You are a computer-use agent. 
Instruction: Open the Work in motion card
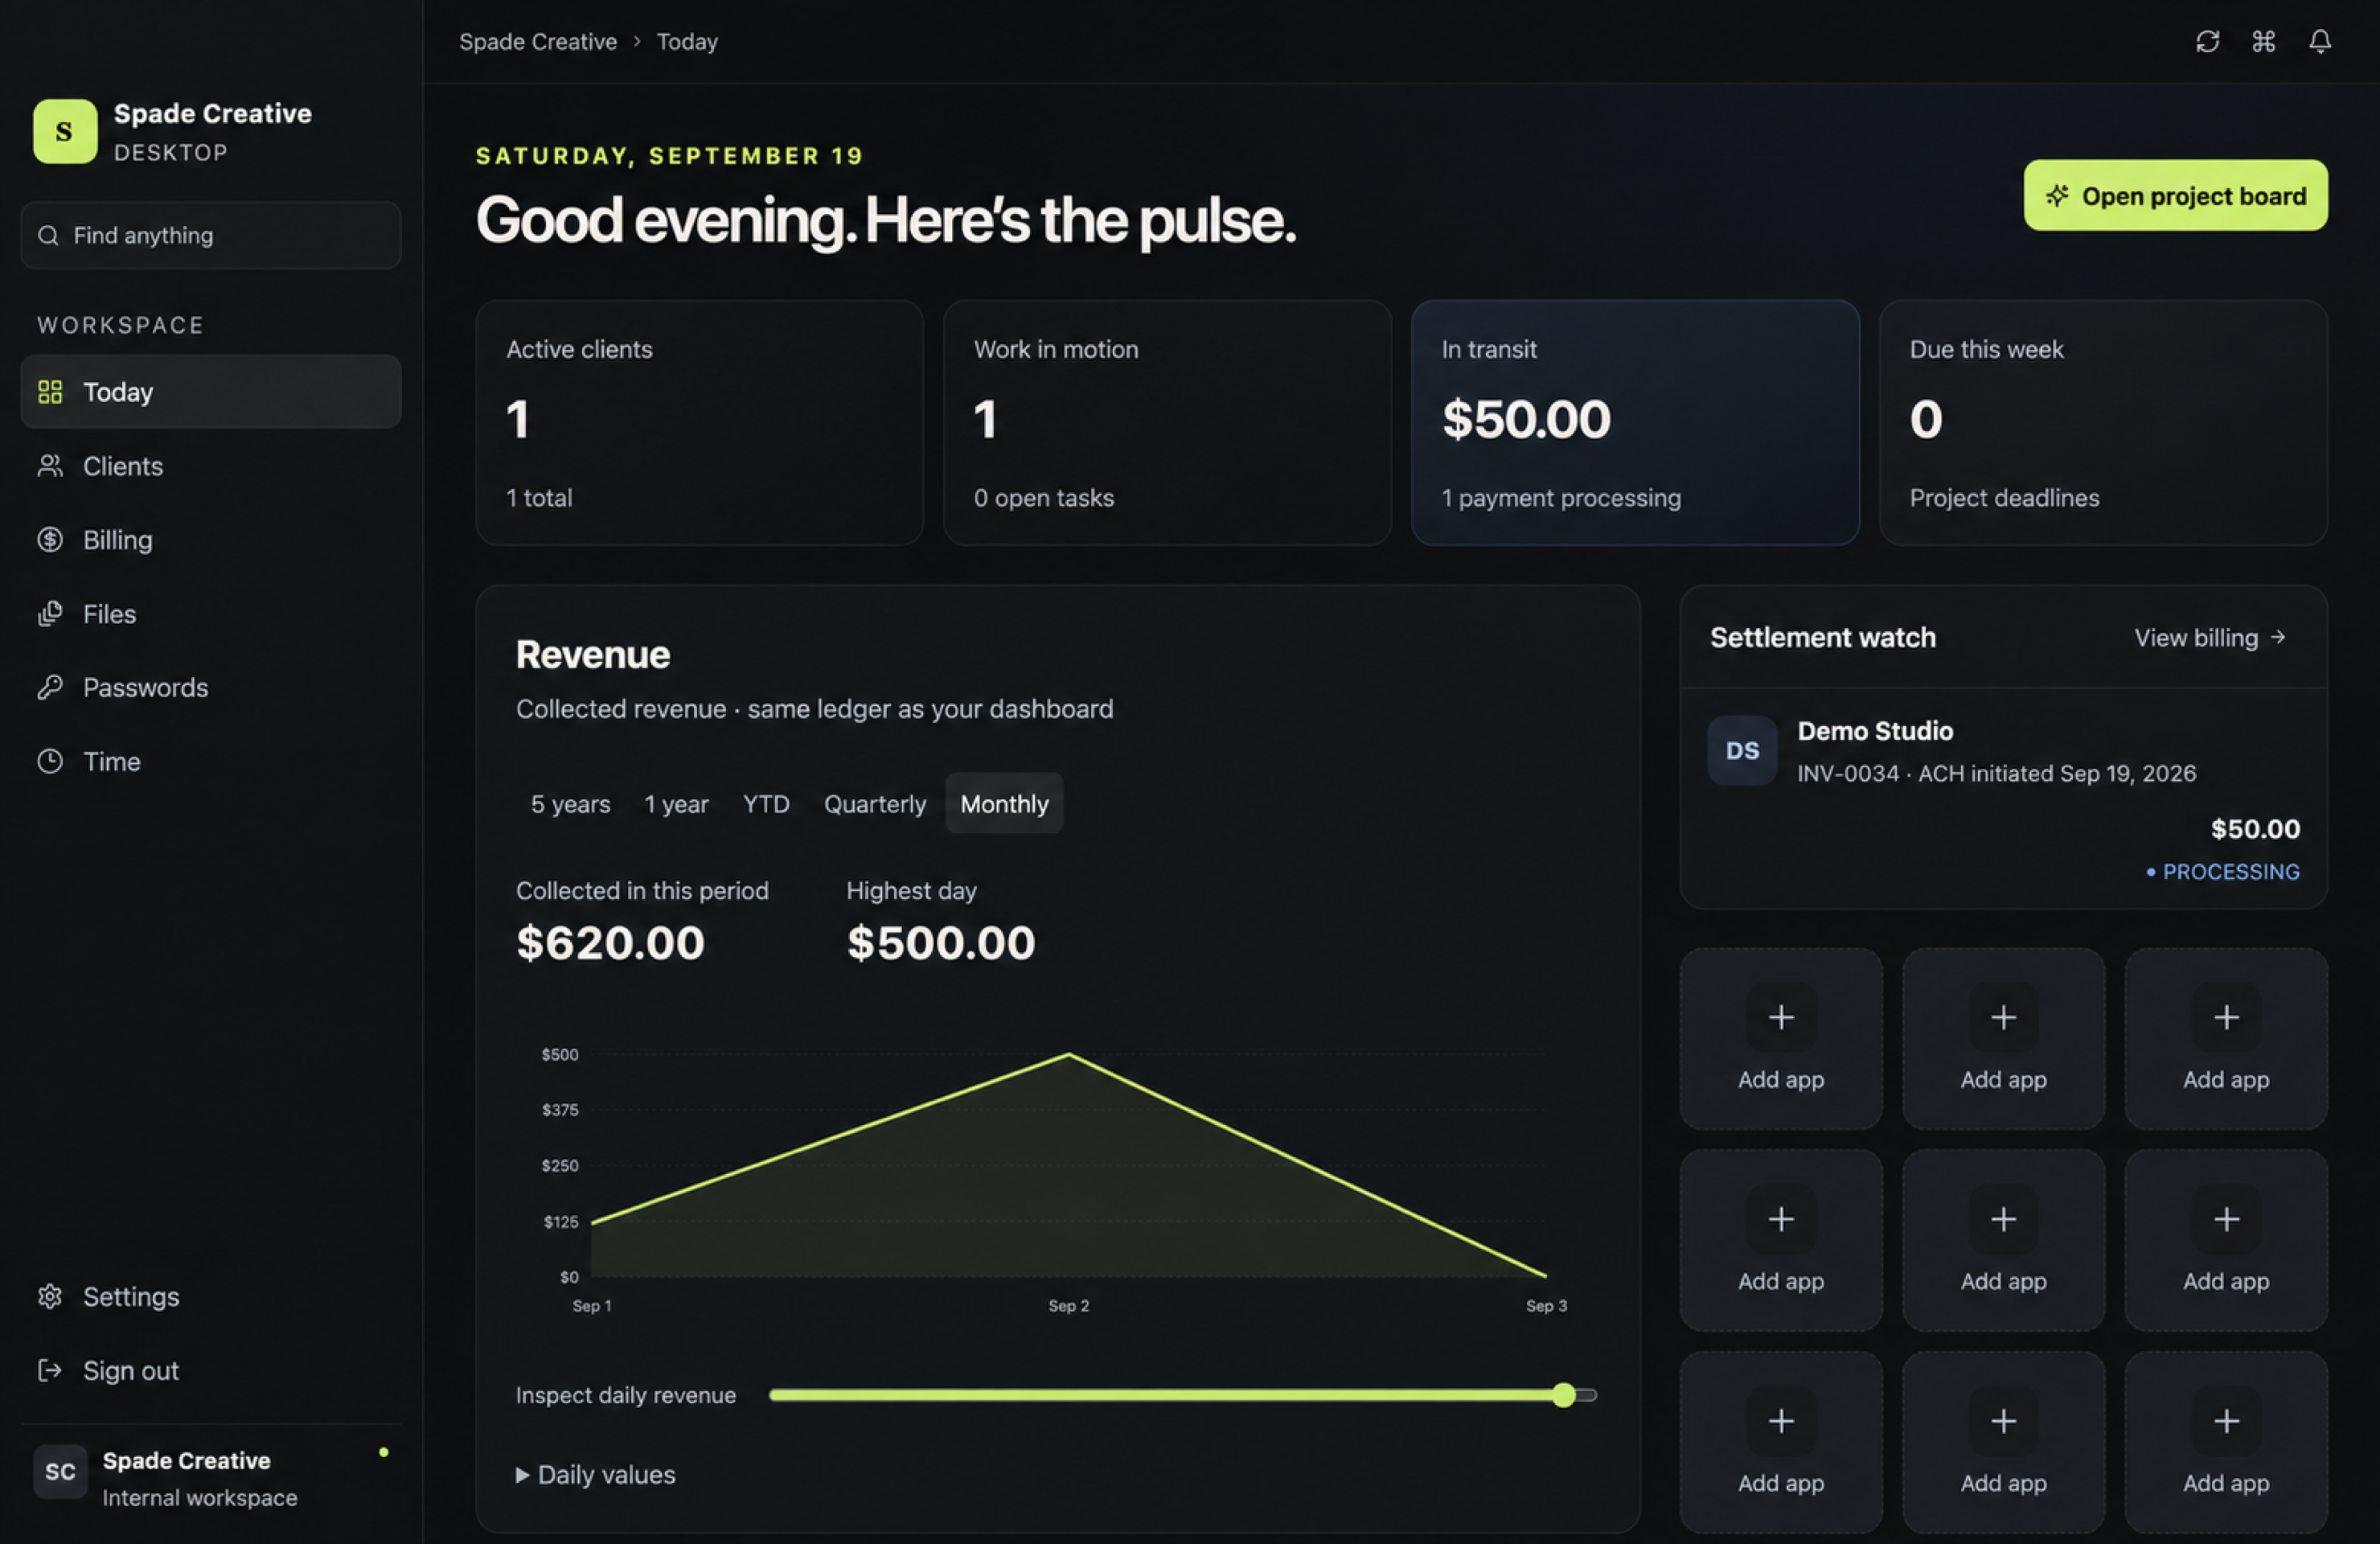click(1167, 422)
